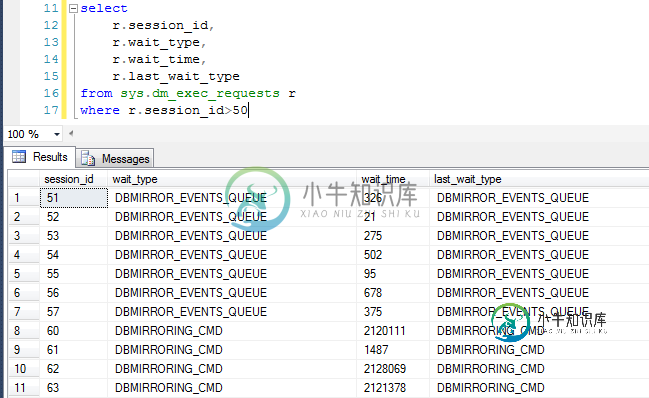Image resolution: width=649 pixels, height=398 pixels.
Task: Select the wait_time column header
Action: point(393,179)
